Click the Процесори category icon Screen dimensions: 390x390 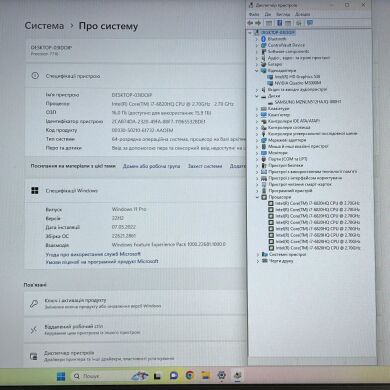tap(263, 197)
